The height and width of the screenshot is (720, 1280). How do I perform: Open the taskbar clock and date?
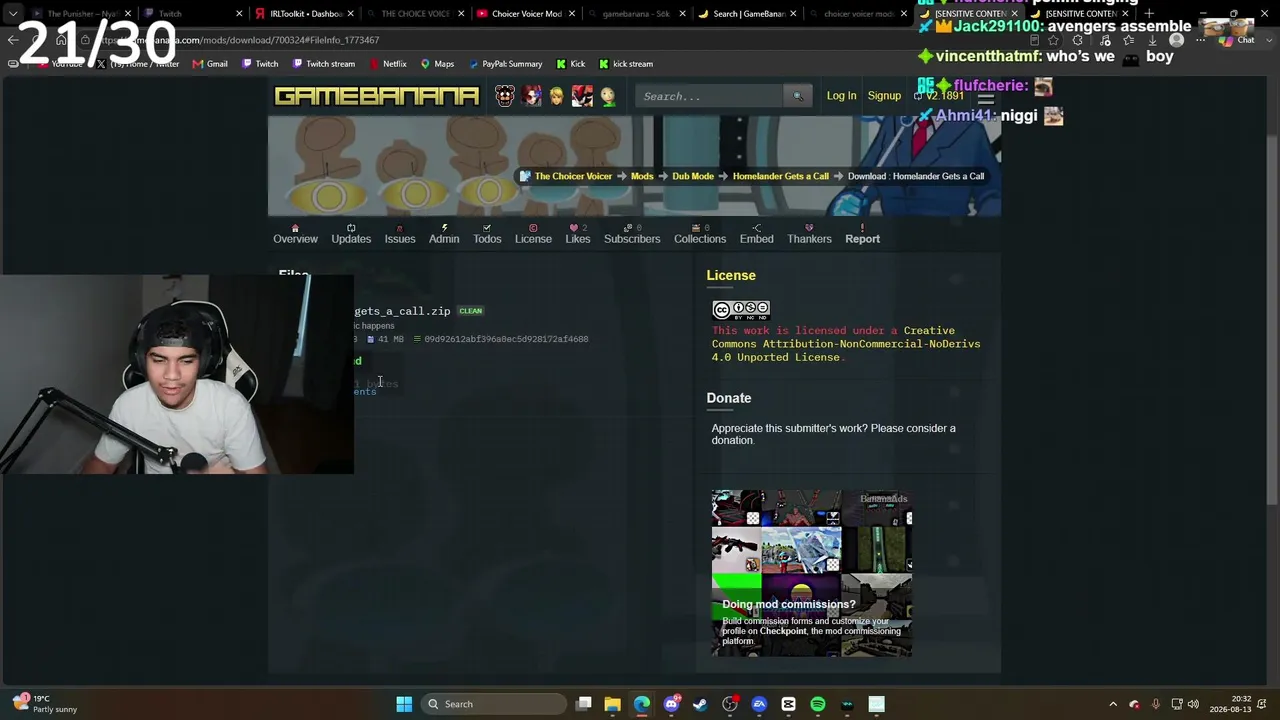point(1229,704)
